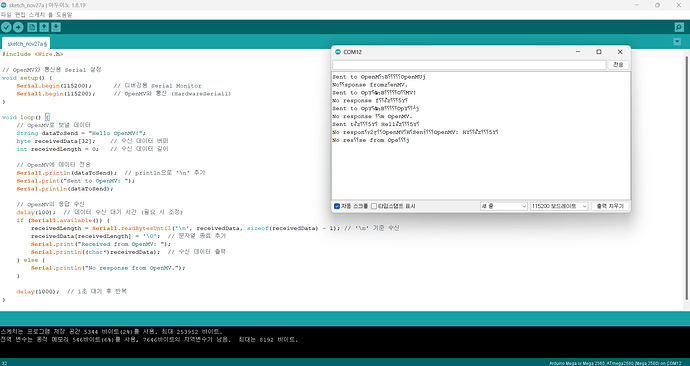Viewport: 690px width, 366px height.
Task: Click the 'byte receivedData[32];' line
Action: click(56, 141)
